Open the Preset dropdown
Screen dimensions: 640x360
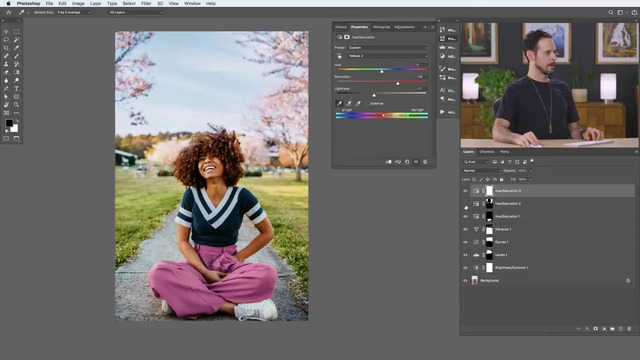click(x=388, y=48)
